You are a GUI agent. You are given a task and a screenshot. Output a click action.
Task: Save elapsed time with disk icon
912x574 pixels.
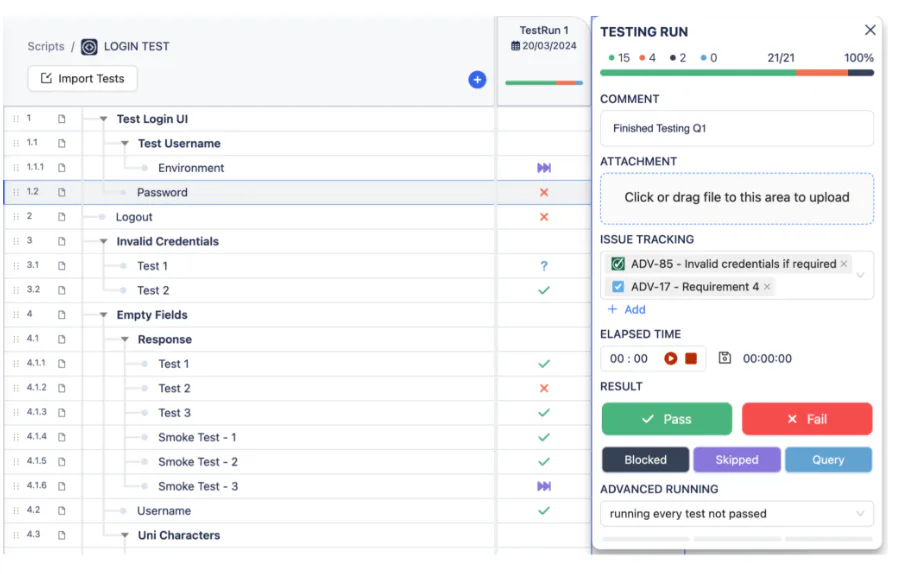724,358
